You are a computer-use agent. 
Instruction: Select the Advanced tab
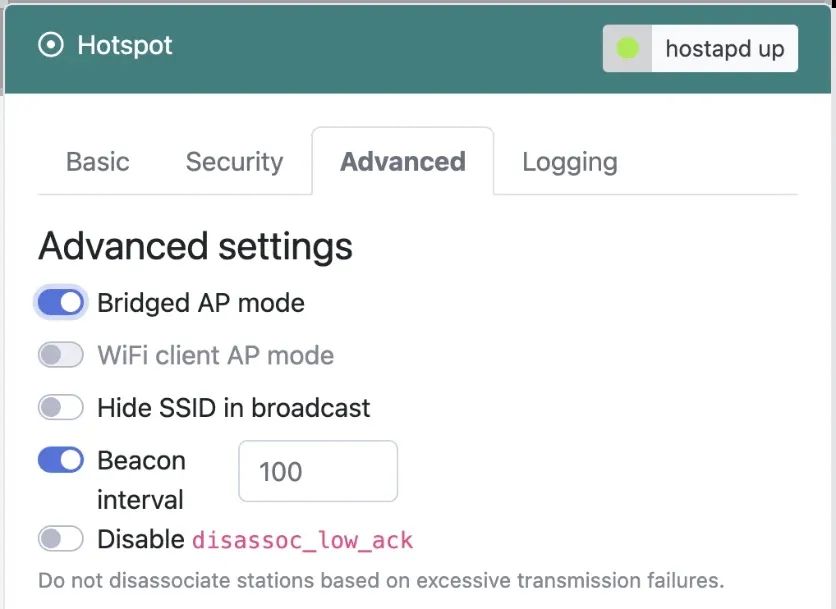[x=402, y=162]
